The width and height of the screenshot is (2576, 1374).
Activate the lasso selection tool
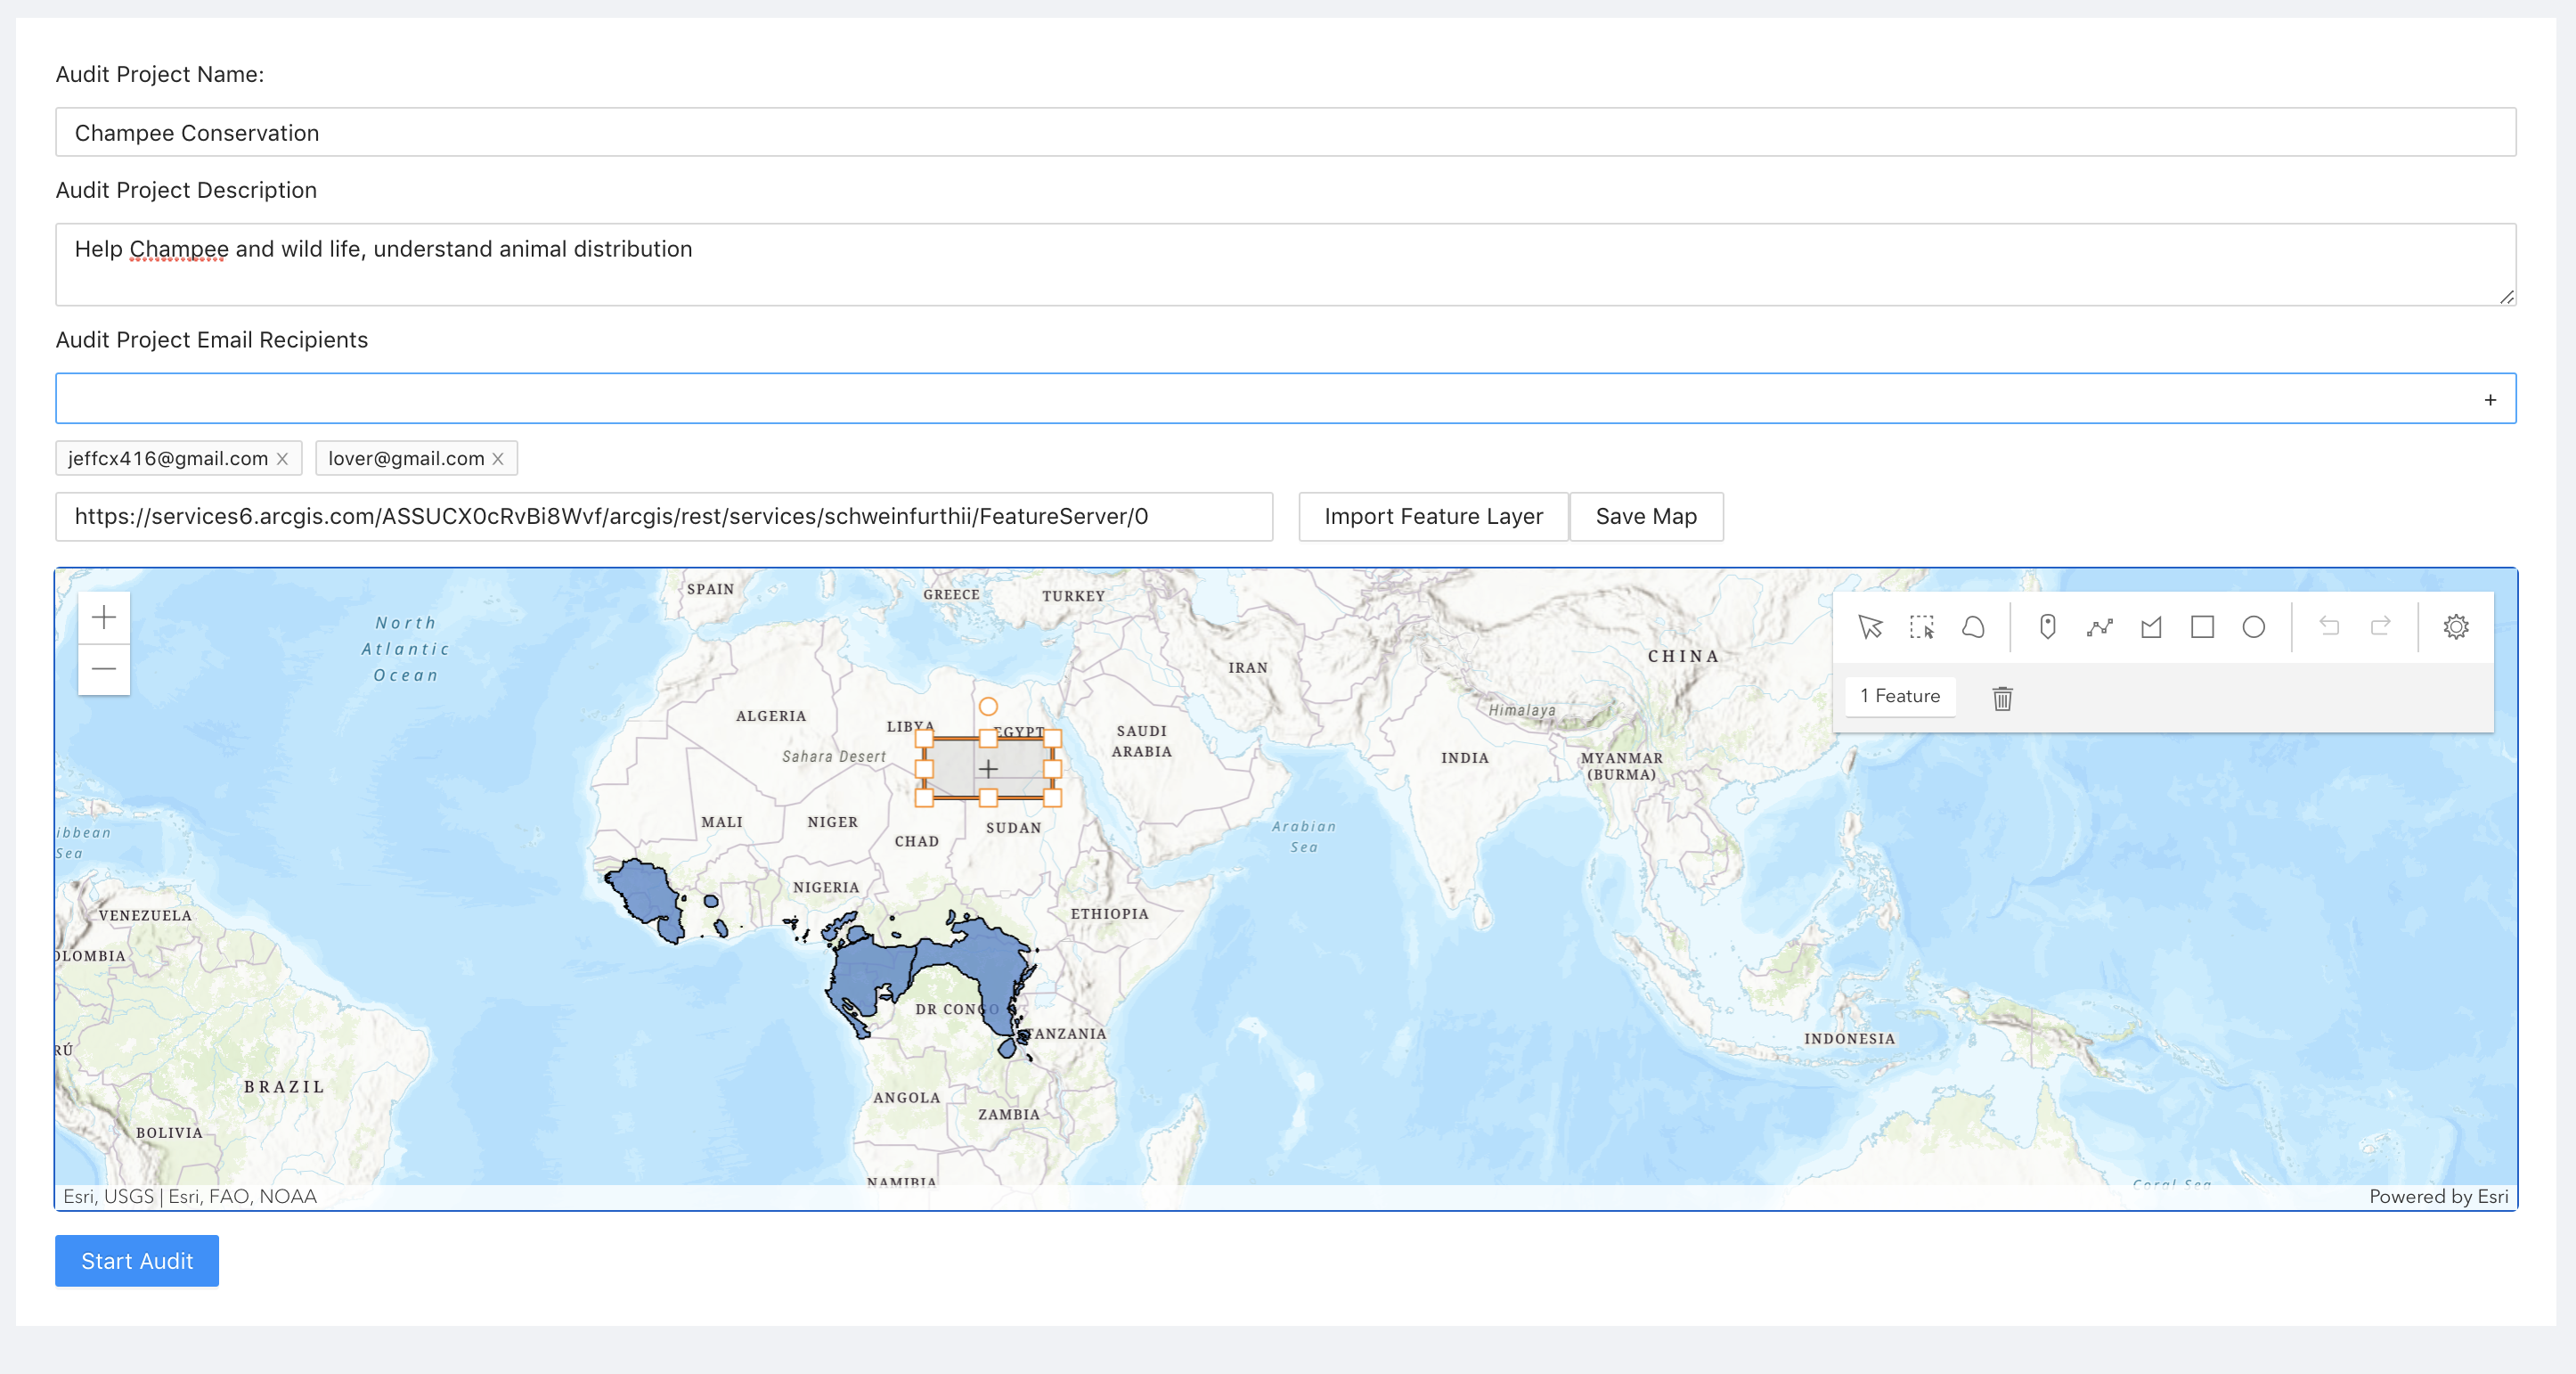point(1973,627)
